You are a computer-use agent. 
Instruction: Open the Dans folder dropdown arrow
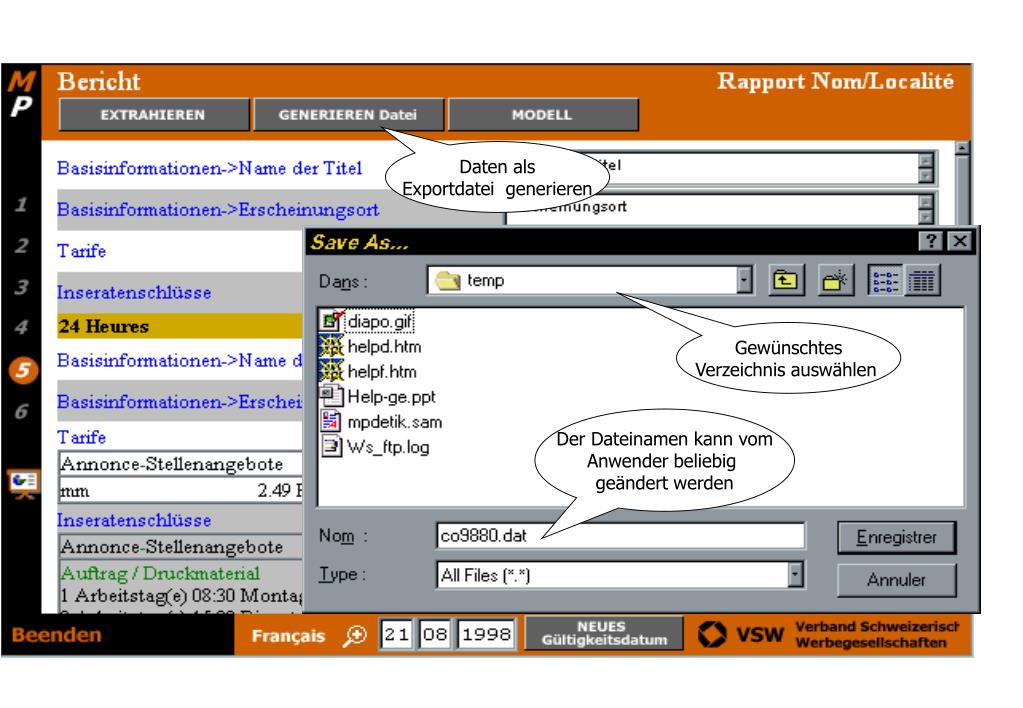(744, 281)
